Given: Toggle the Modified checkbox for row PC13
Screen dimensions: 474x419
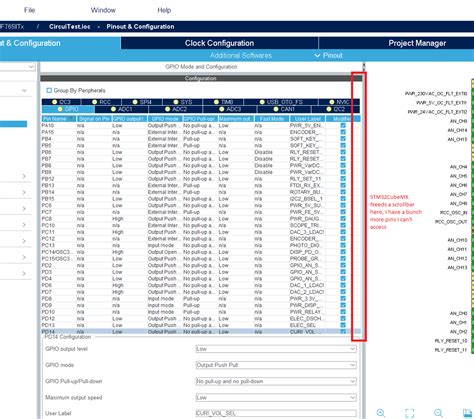Looking at the screenshot, I should tap(343, 245).
